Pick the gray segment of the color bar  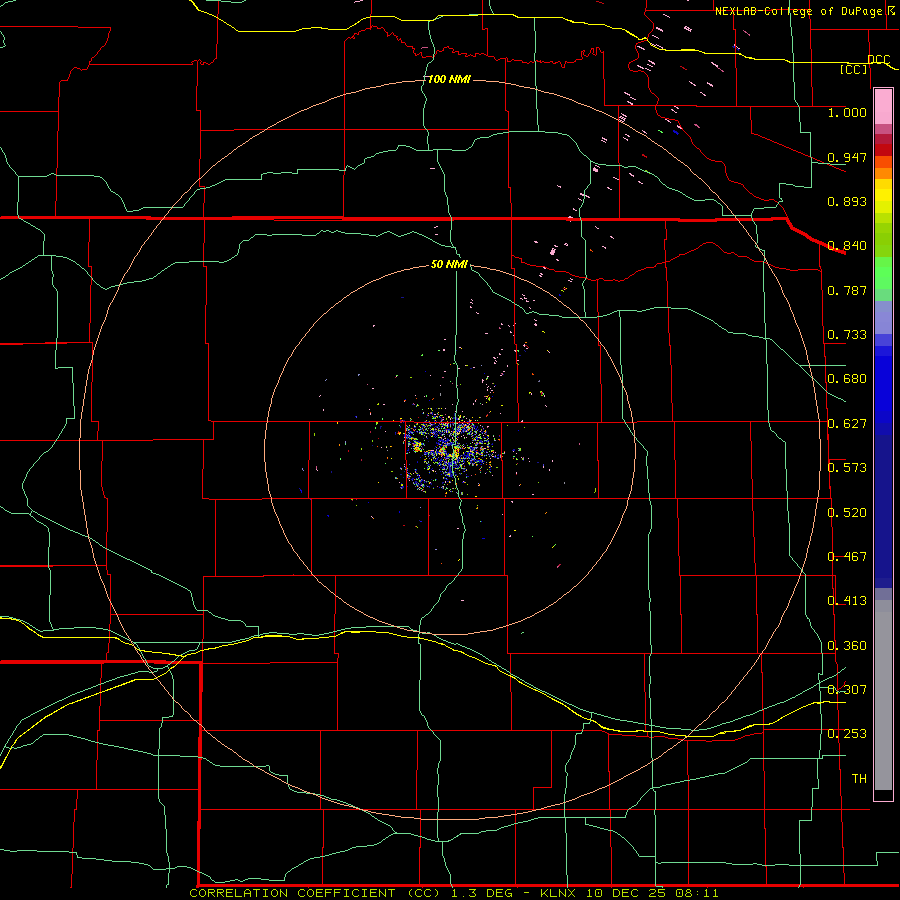click(883, 697)
